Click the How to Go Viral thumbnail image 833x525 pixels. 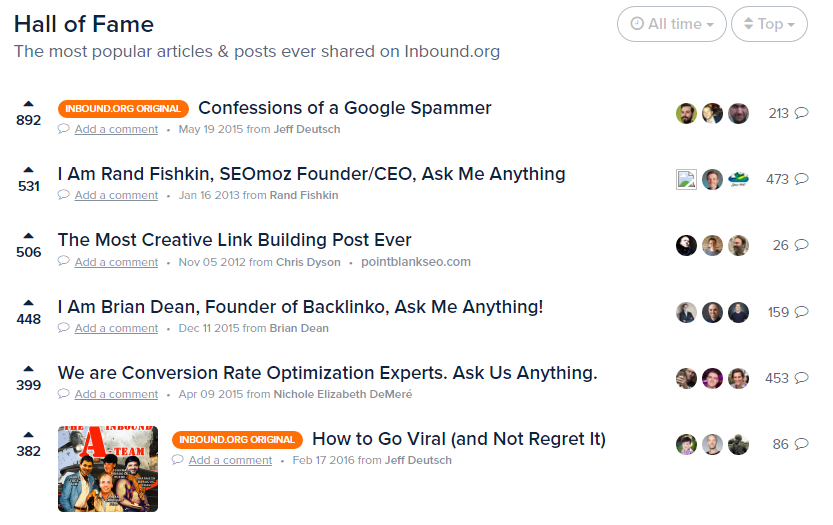[x=108, y=469]
